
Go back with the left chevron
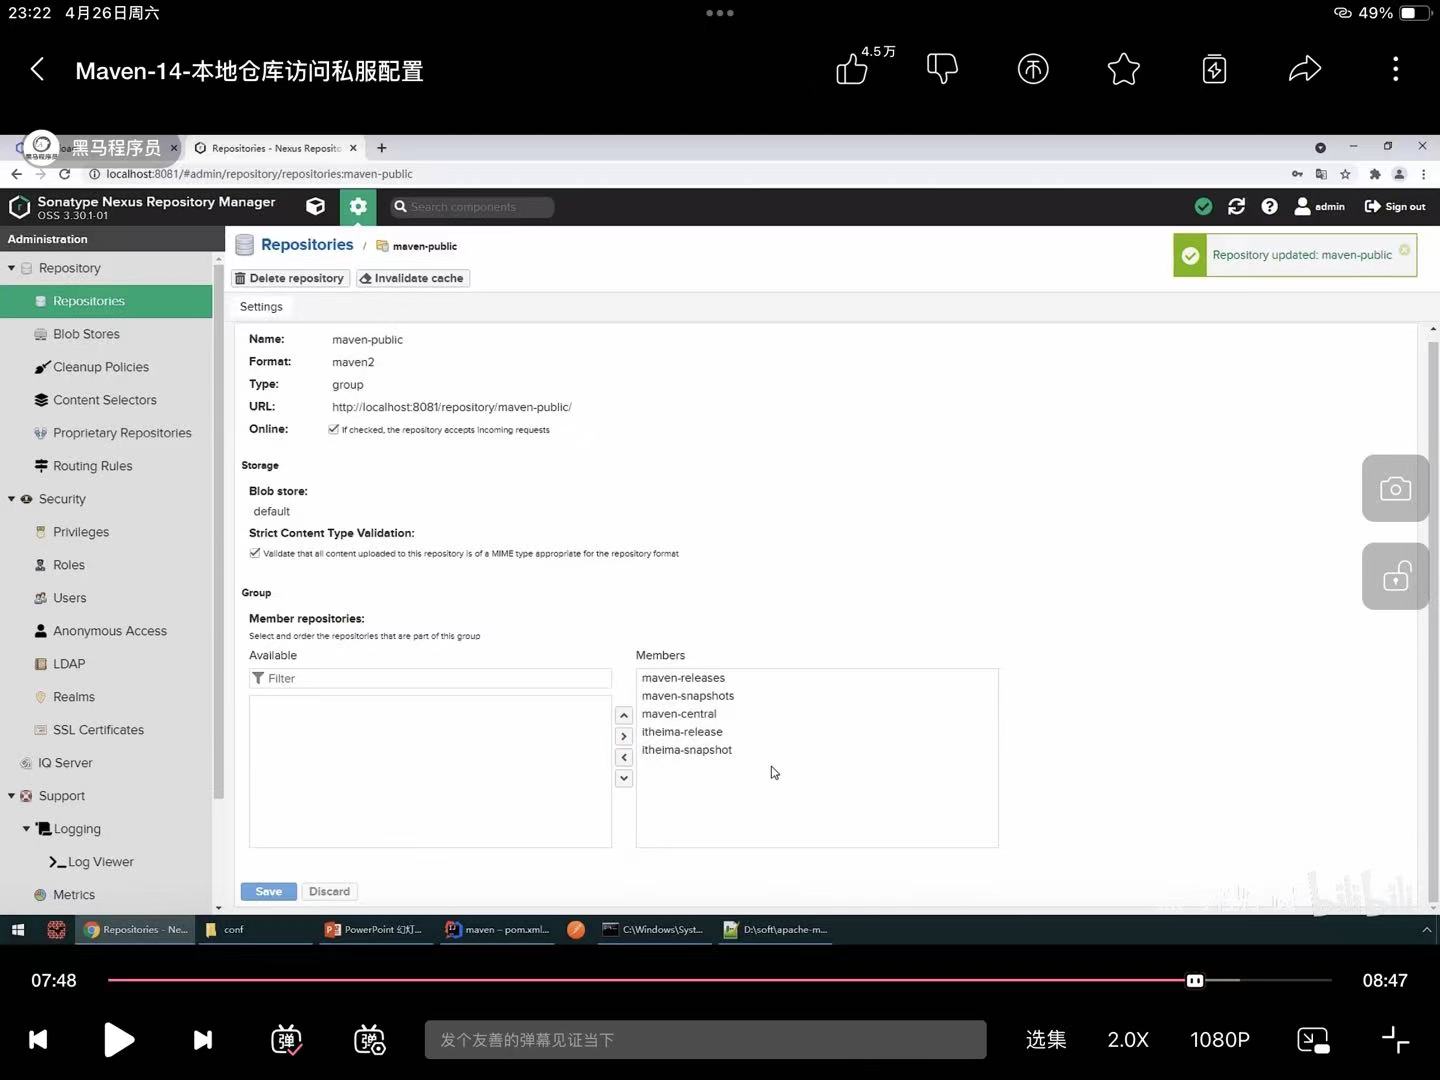38,69
